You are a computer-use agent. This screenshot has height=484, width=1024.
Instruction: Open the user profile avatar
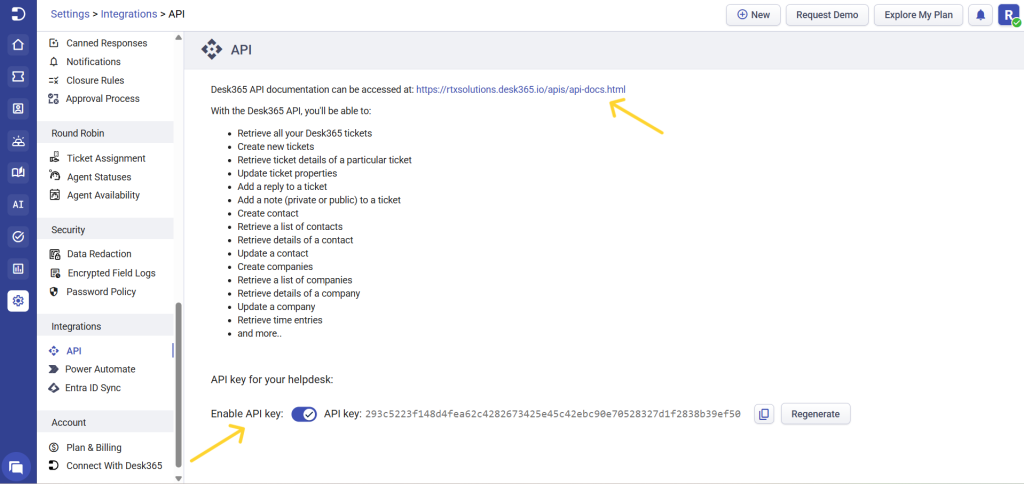tap(1008, 15)
